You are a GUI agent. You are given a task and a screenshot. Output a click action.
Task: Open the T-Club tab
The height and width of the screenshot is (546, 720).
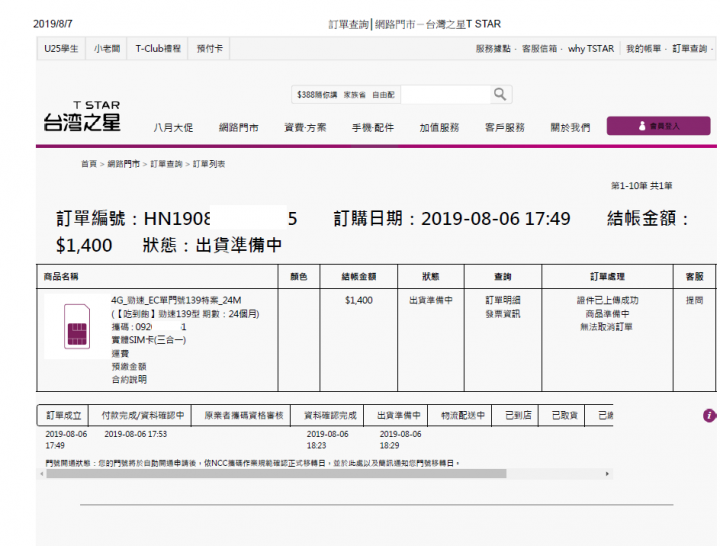pyautogui.click(x=158, y=49)
